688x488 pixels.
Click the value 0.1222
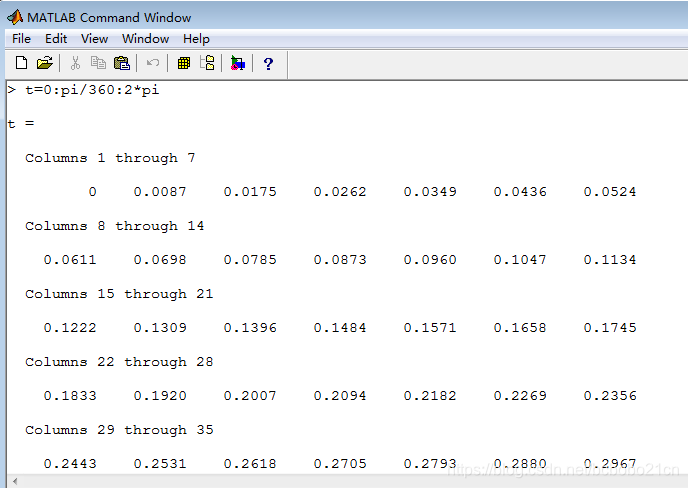click(70, 328)
